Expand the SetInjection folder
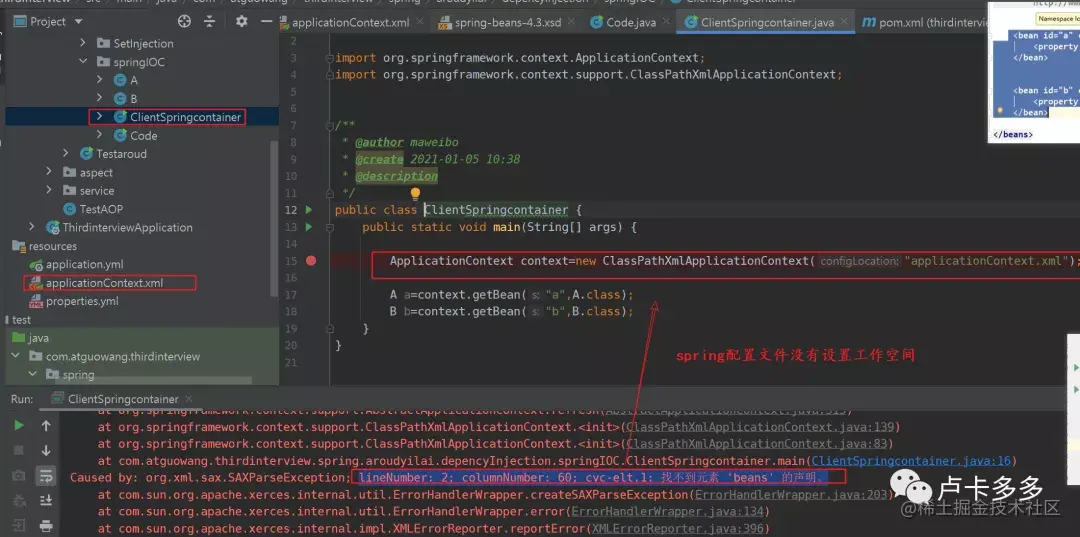1080x537 pixels. pos(83,43)
